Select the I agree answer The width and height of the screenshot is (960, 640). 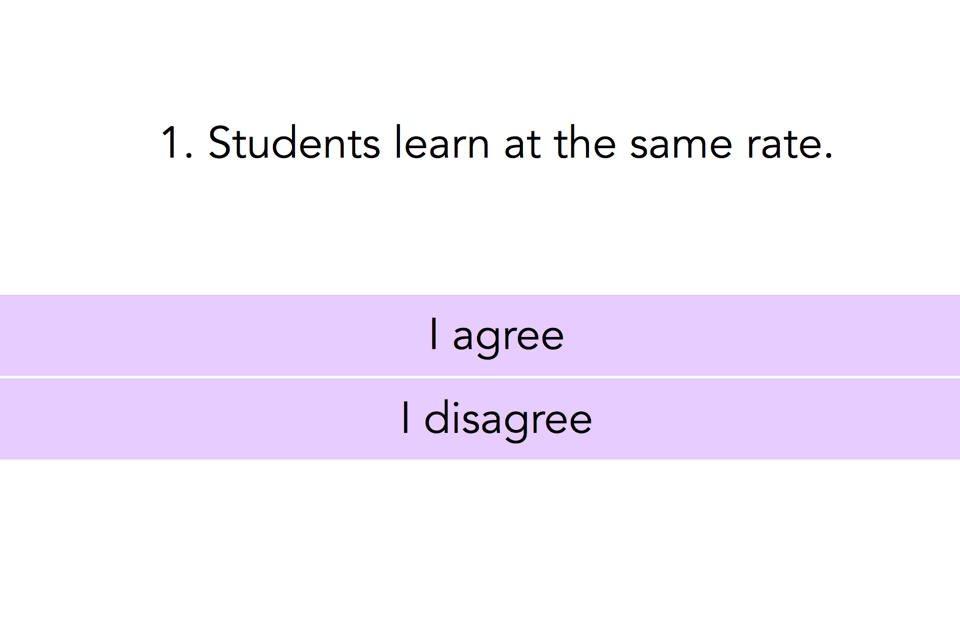(480, 335)
